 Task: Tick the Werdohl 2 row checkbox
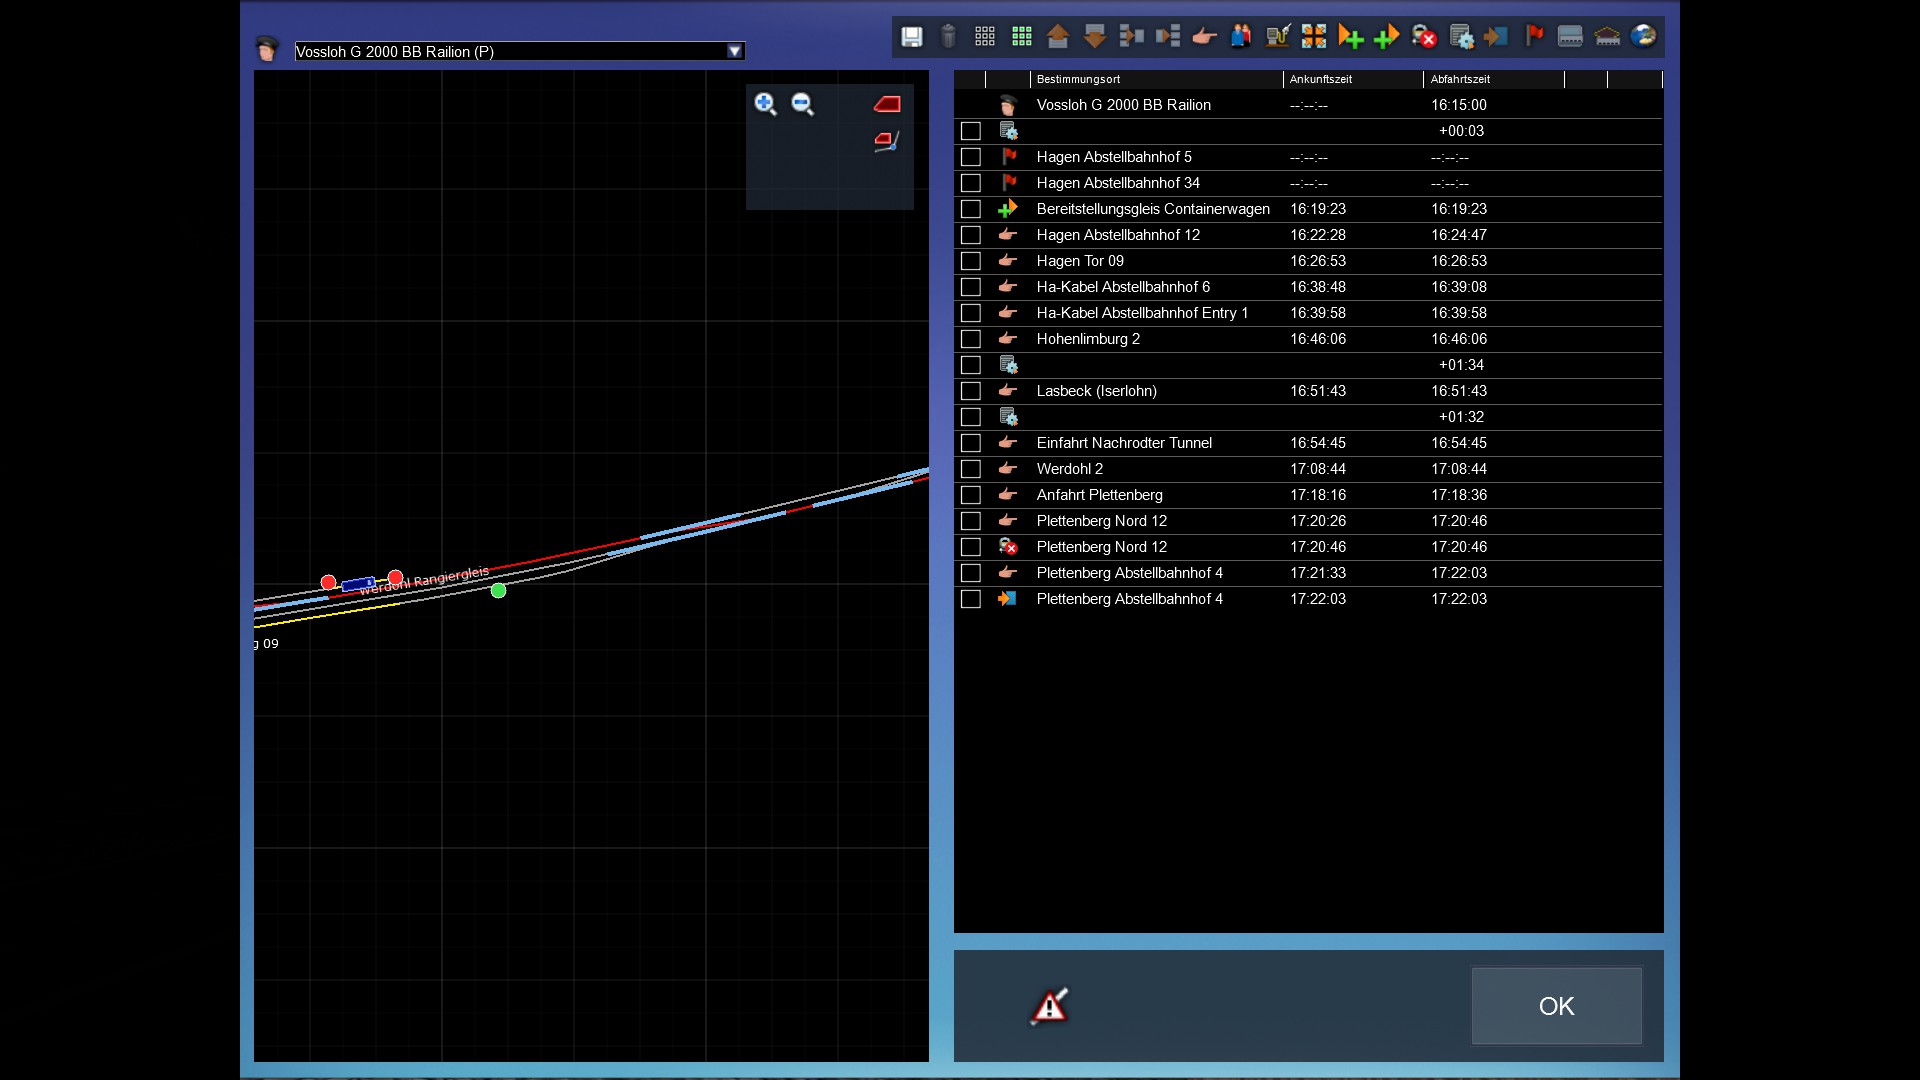click(x=970, y=469)
